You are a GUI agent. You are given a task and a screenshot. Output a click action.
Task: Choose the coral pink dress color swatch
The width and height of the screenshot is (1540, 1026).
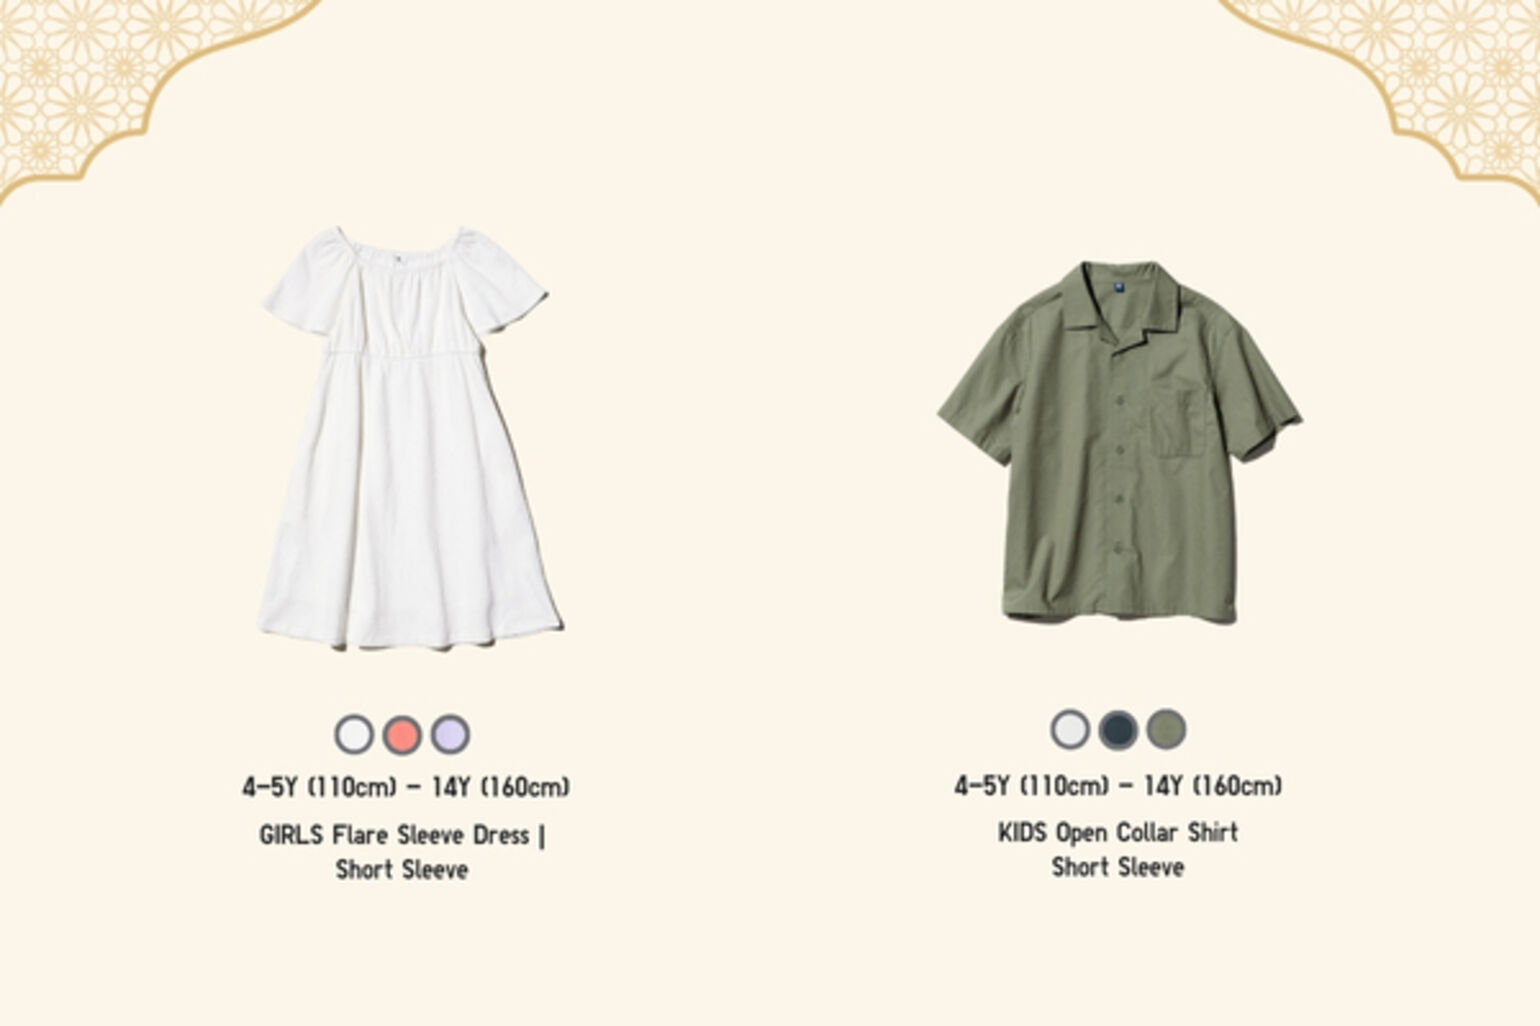click(402, 734)
